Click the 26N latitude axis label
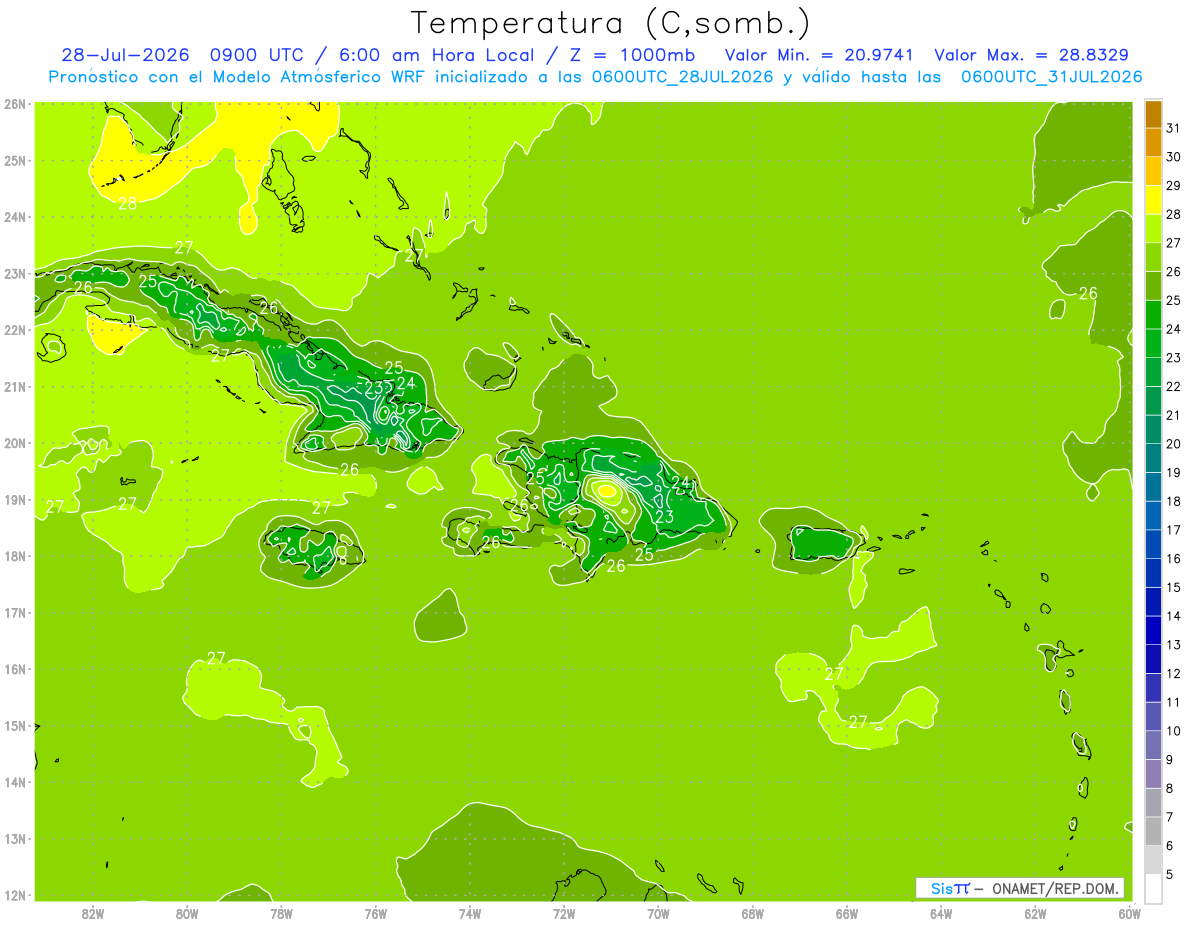Viewport: 1200px width, 927px height. tap(14, 104)
